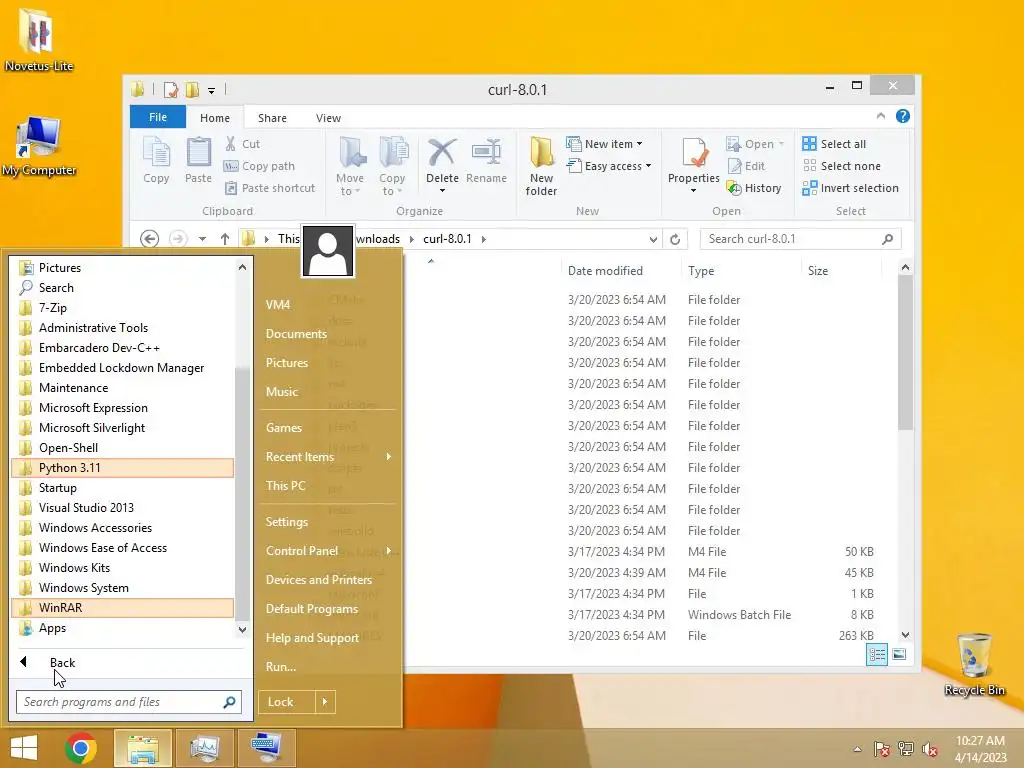Expand the Easy access dropdown
1024x768 pixels.
pyautogui.click(x=648, y=166)
